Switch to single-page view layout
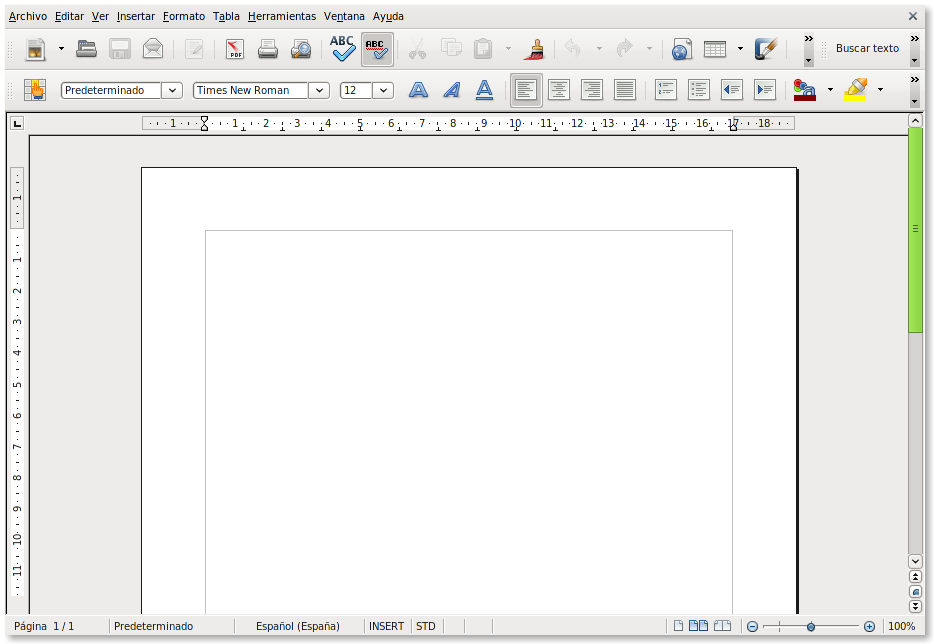 [678, 626]
